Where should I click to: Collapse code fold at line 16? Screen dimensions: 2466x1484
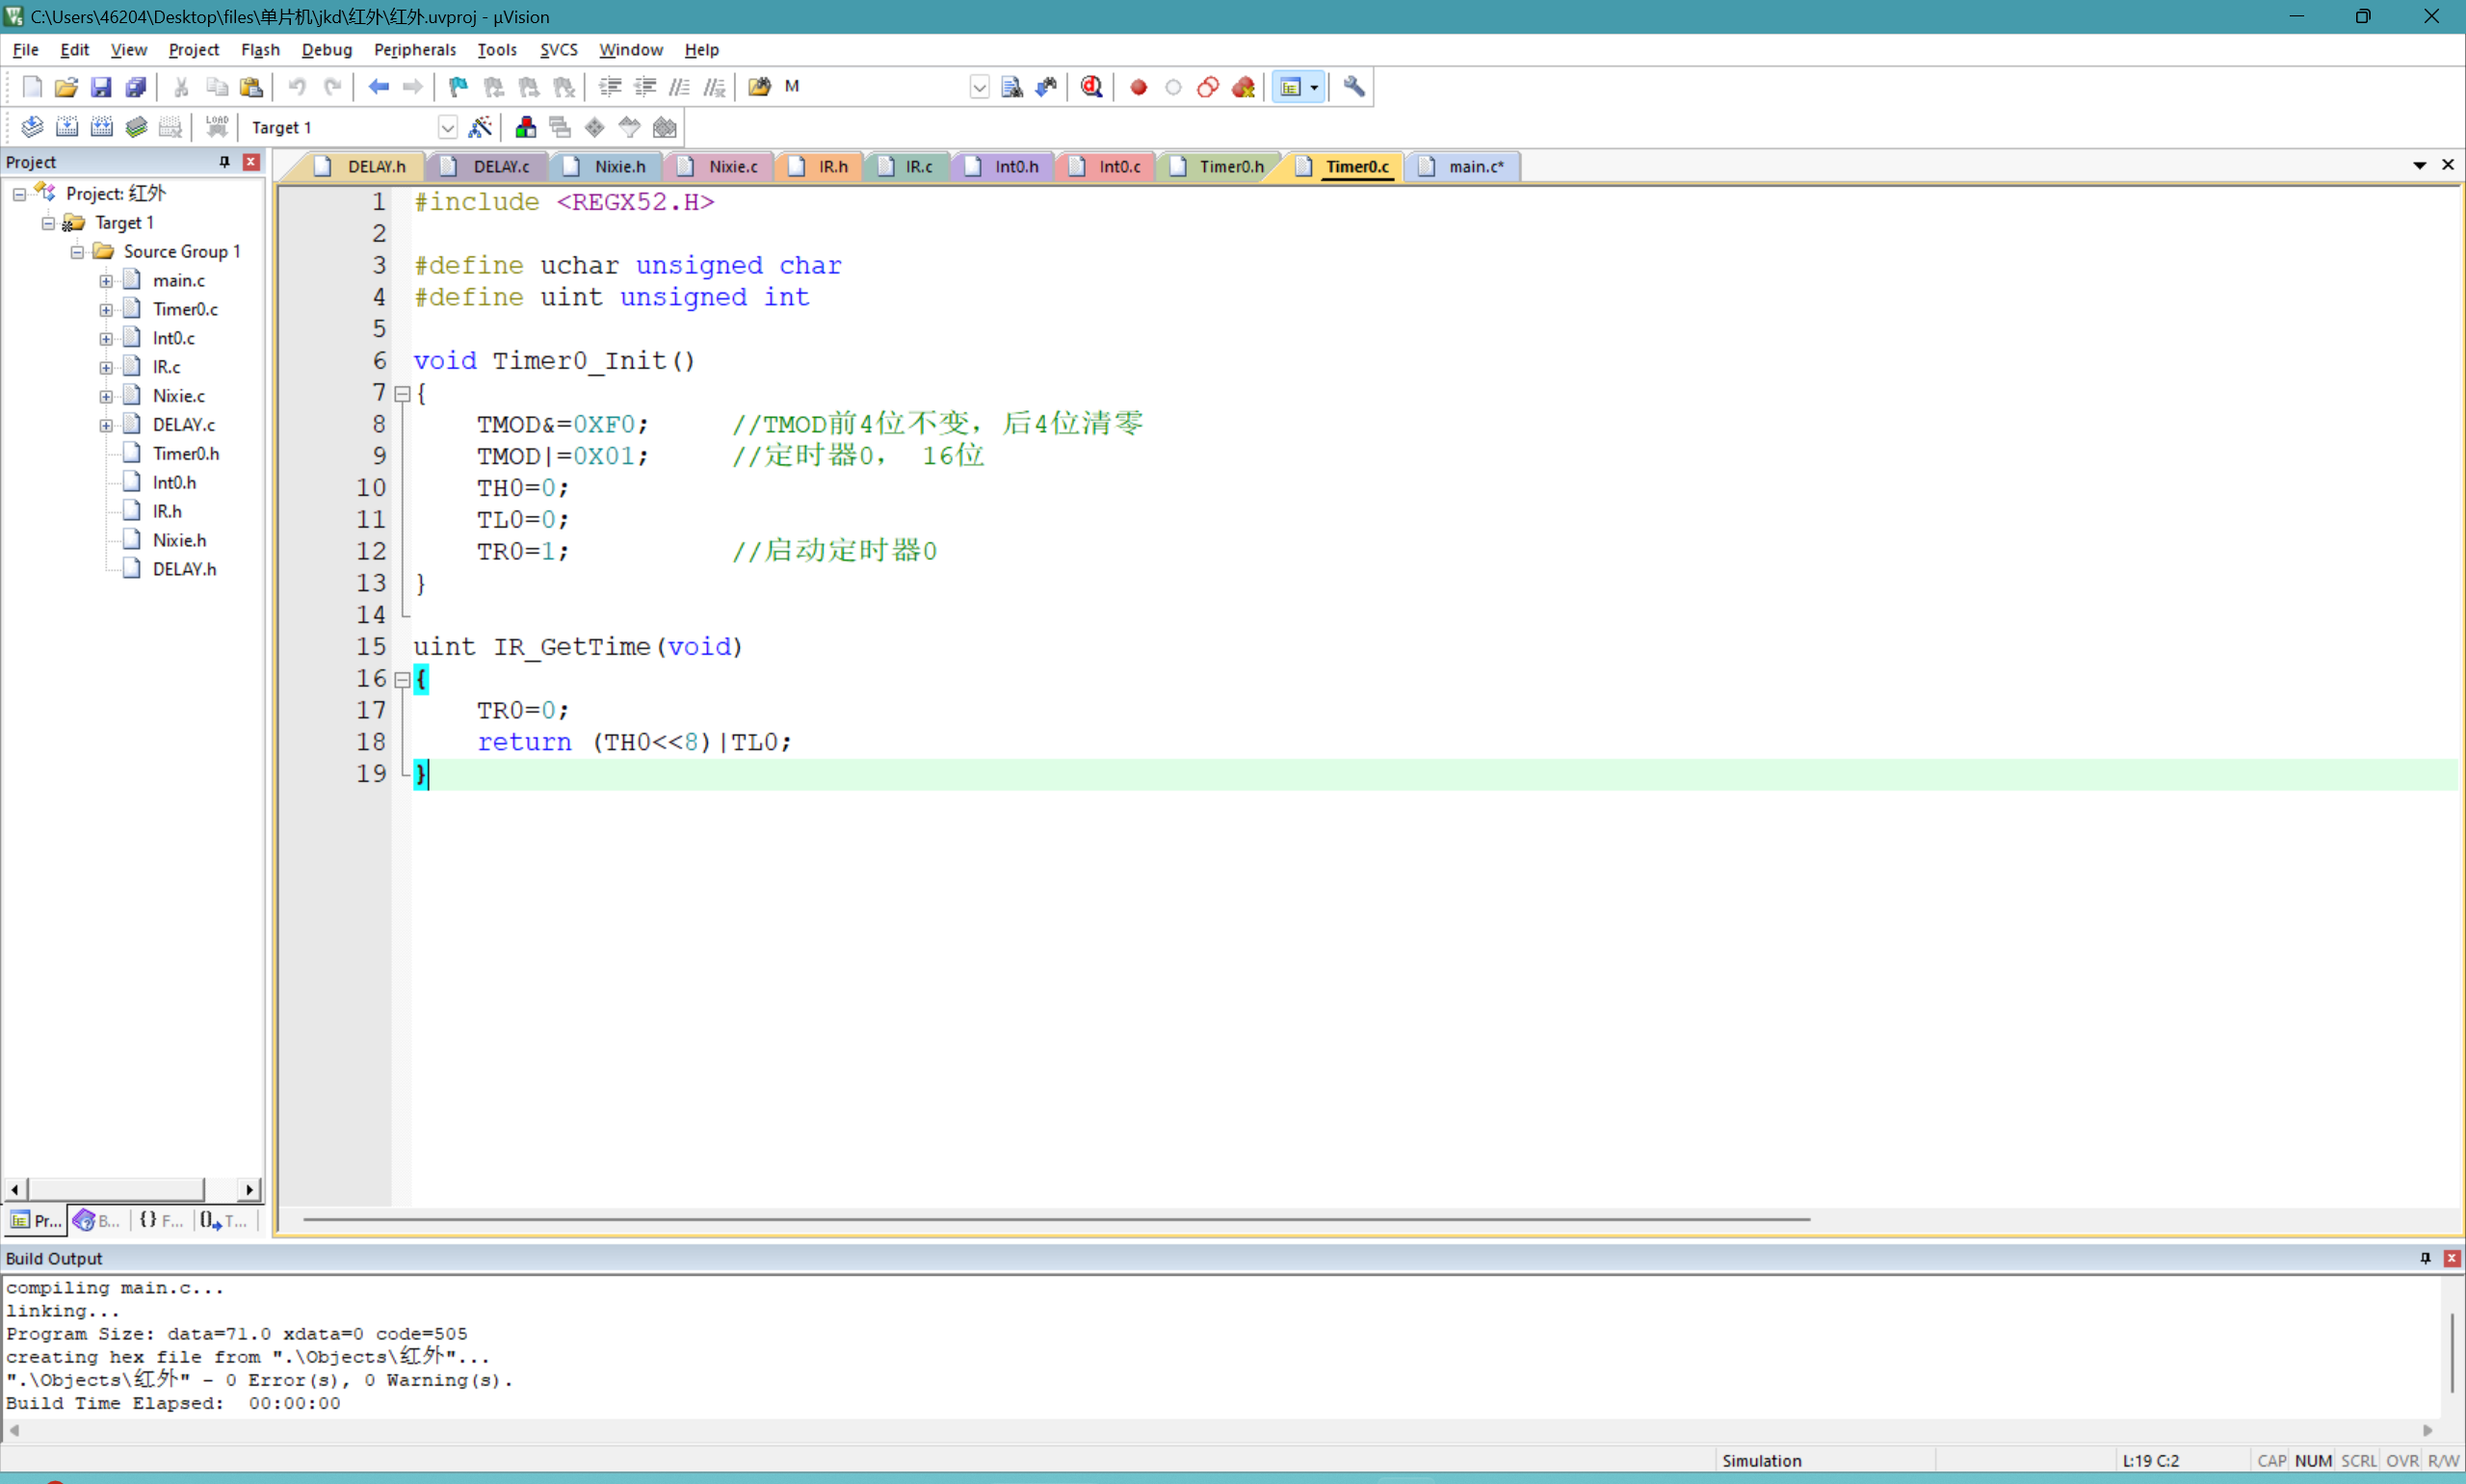coord(402,680)
